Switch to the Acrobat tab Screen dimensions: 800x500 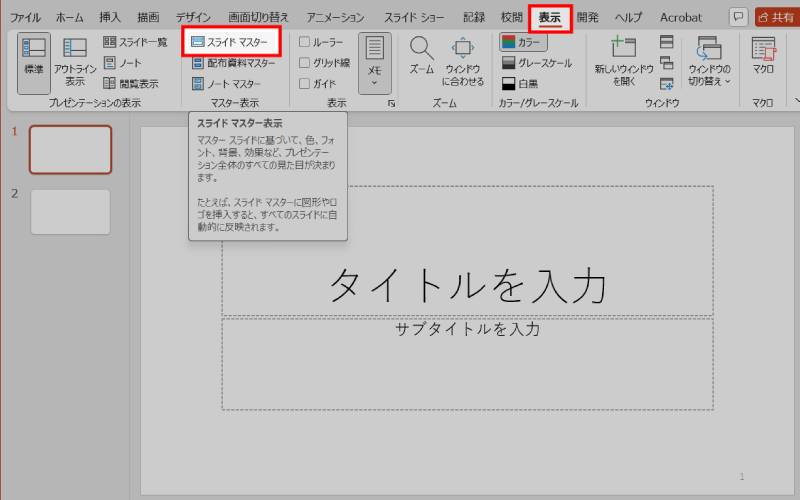[681, 17]
